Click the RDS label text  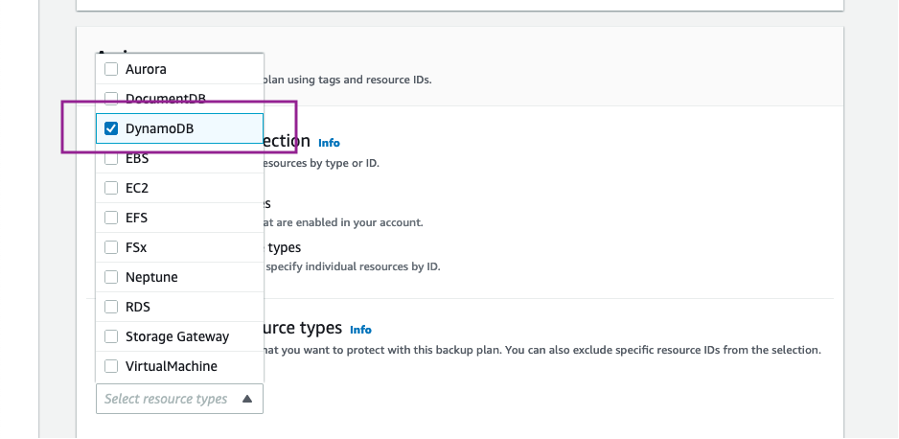coord(138,307)
